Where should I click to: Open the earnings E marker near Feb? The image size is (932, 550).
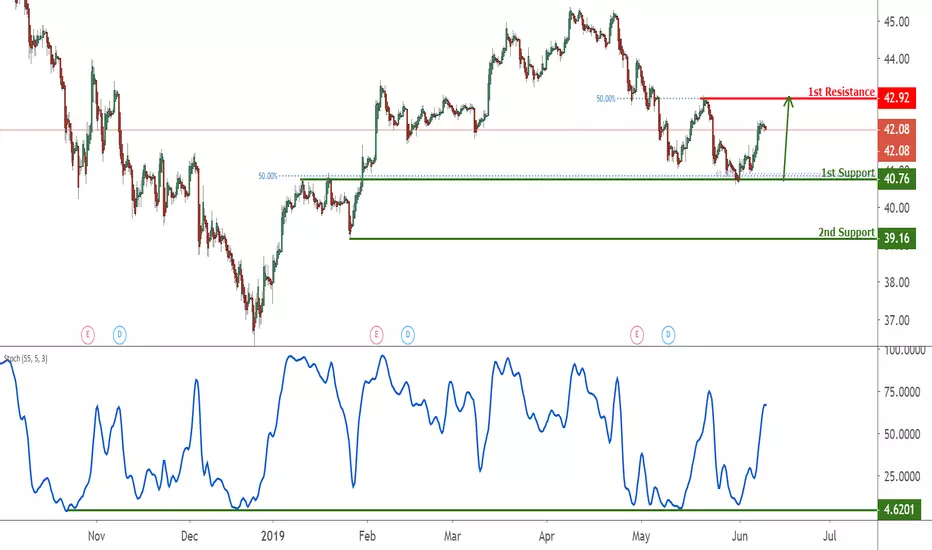(x=376, y=335)
